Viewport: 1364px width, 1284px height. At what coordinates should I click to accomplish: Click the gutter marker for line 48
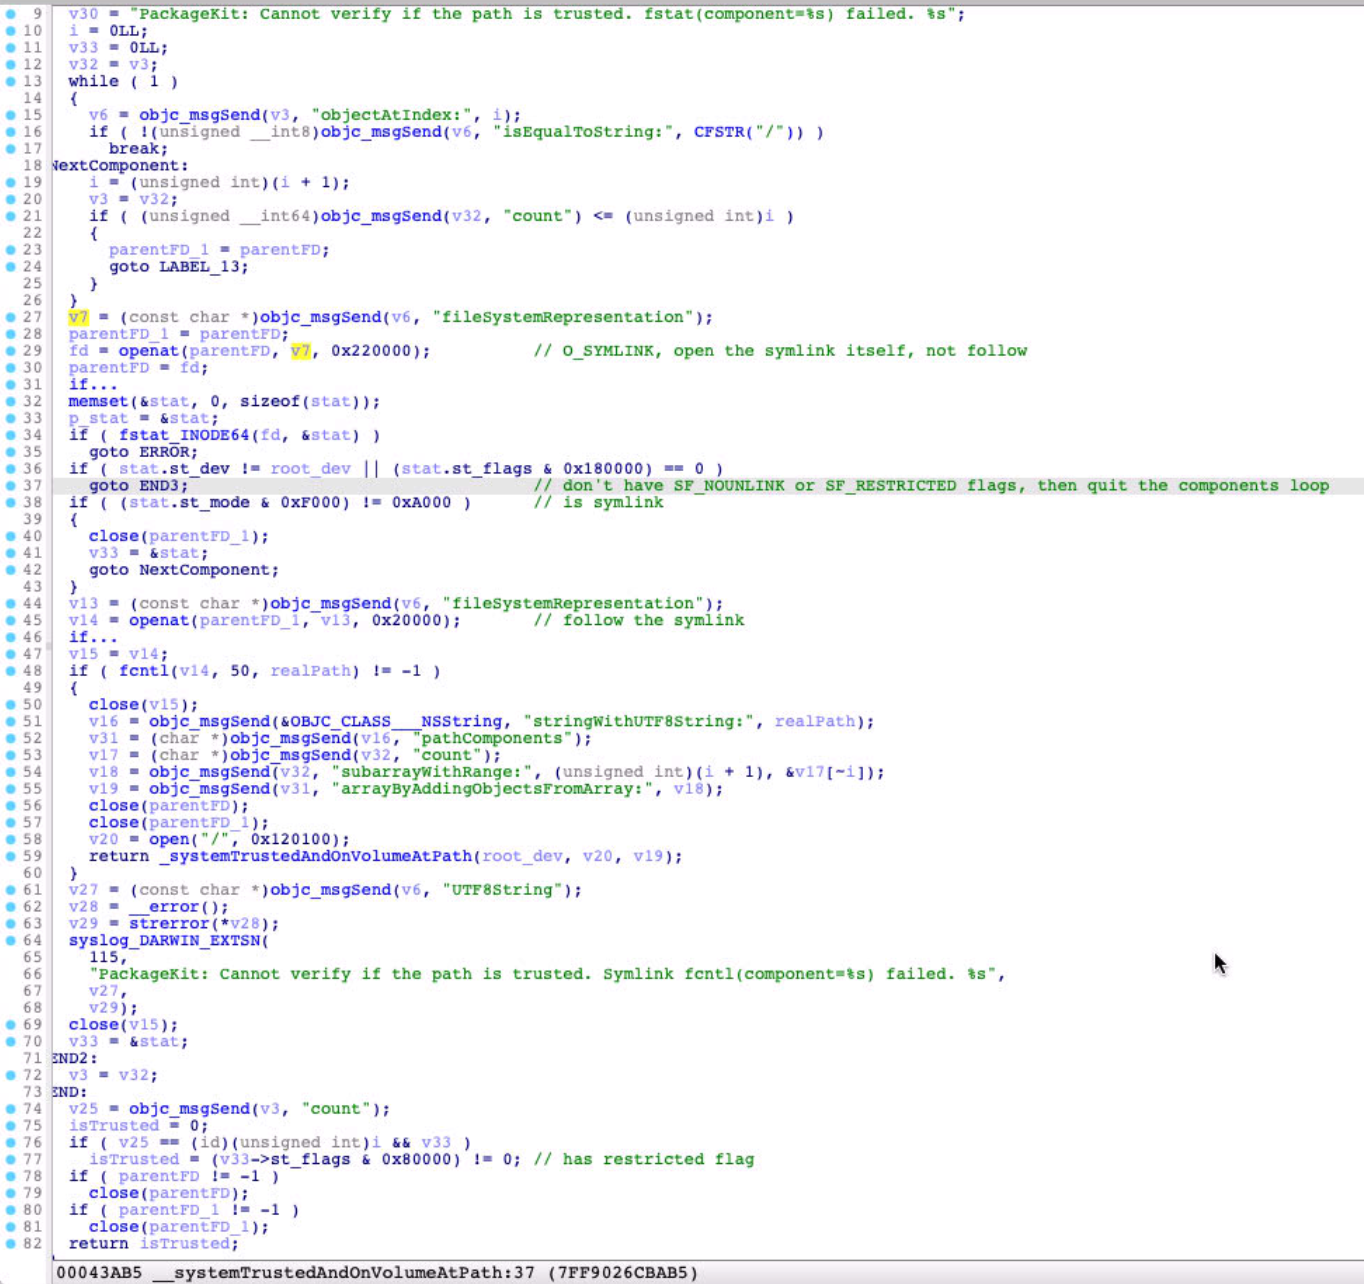pyautogui.click(x=11, y=671)
